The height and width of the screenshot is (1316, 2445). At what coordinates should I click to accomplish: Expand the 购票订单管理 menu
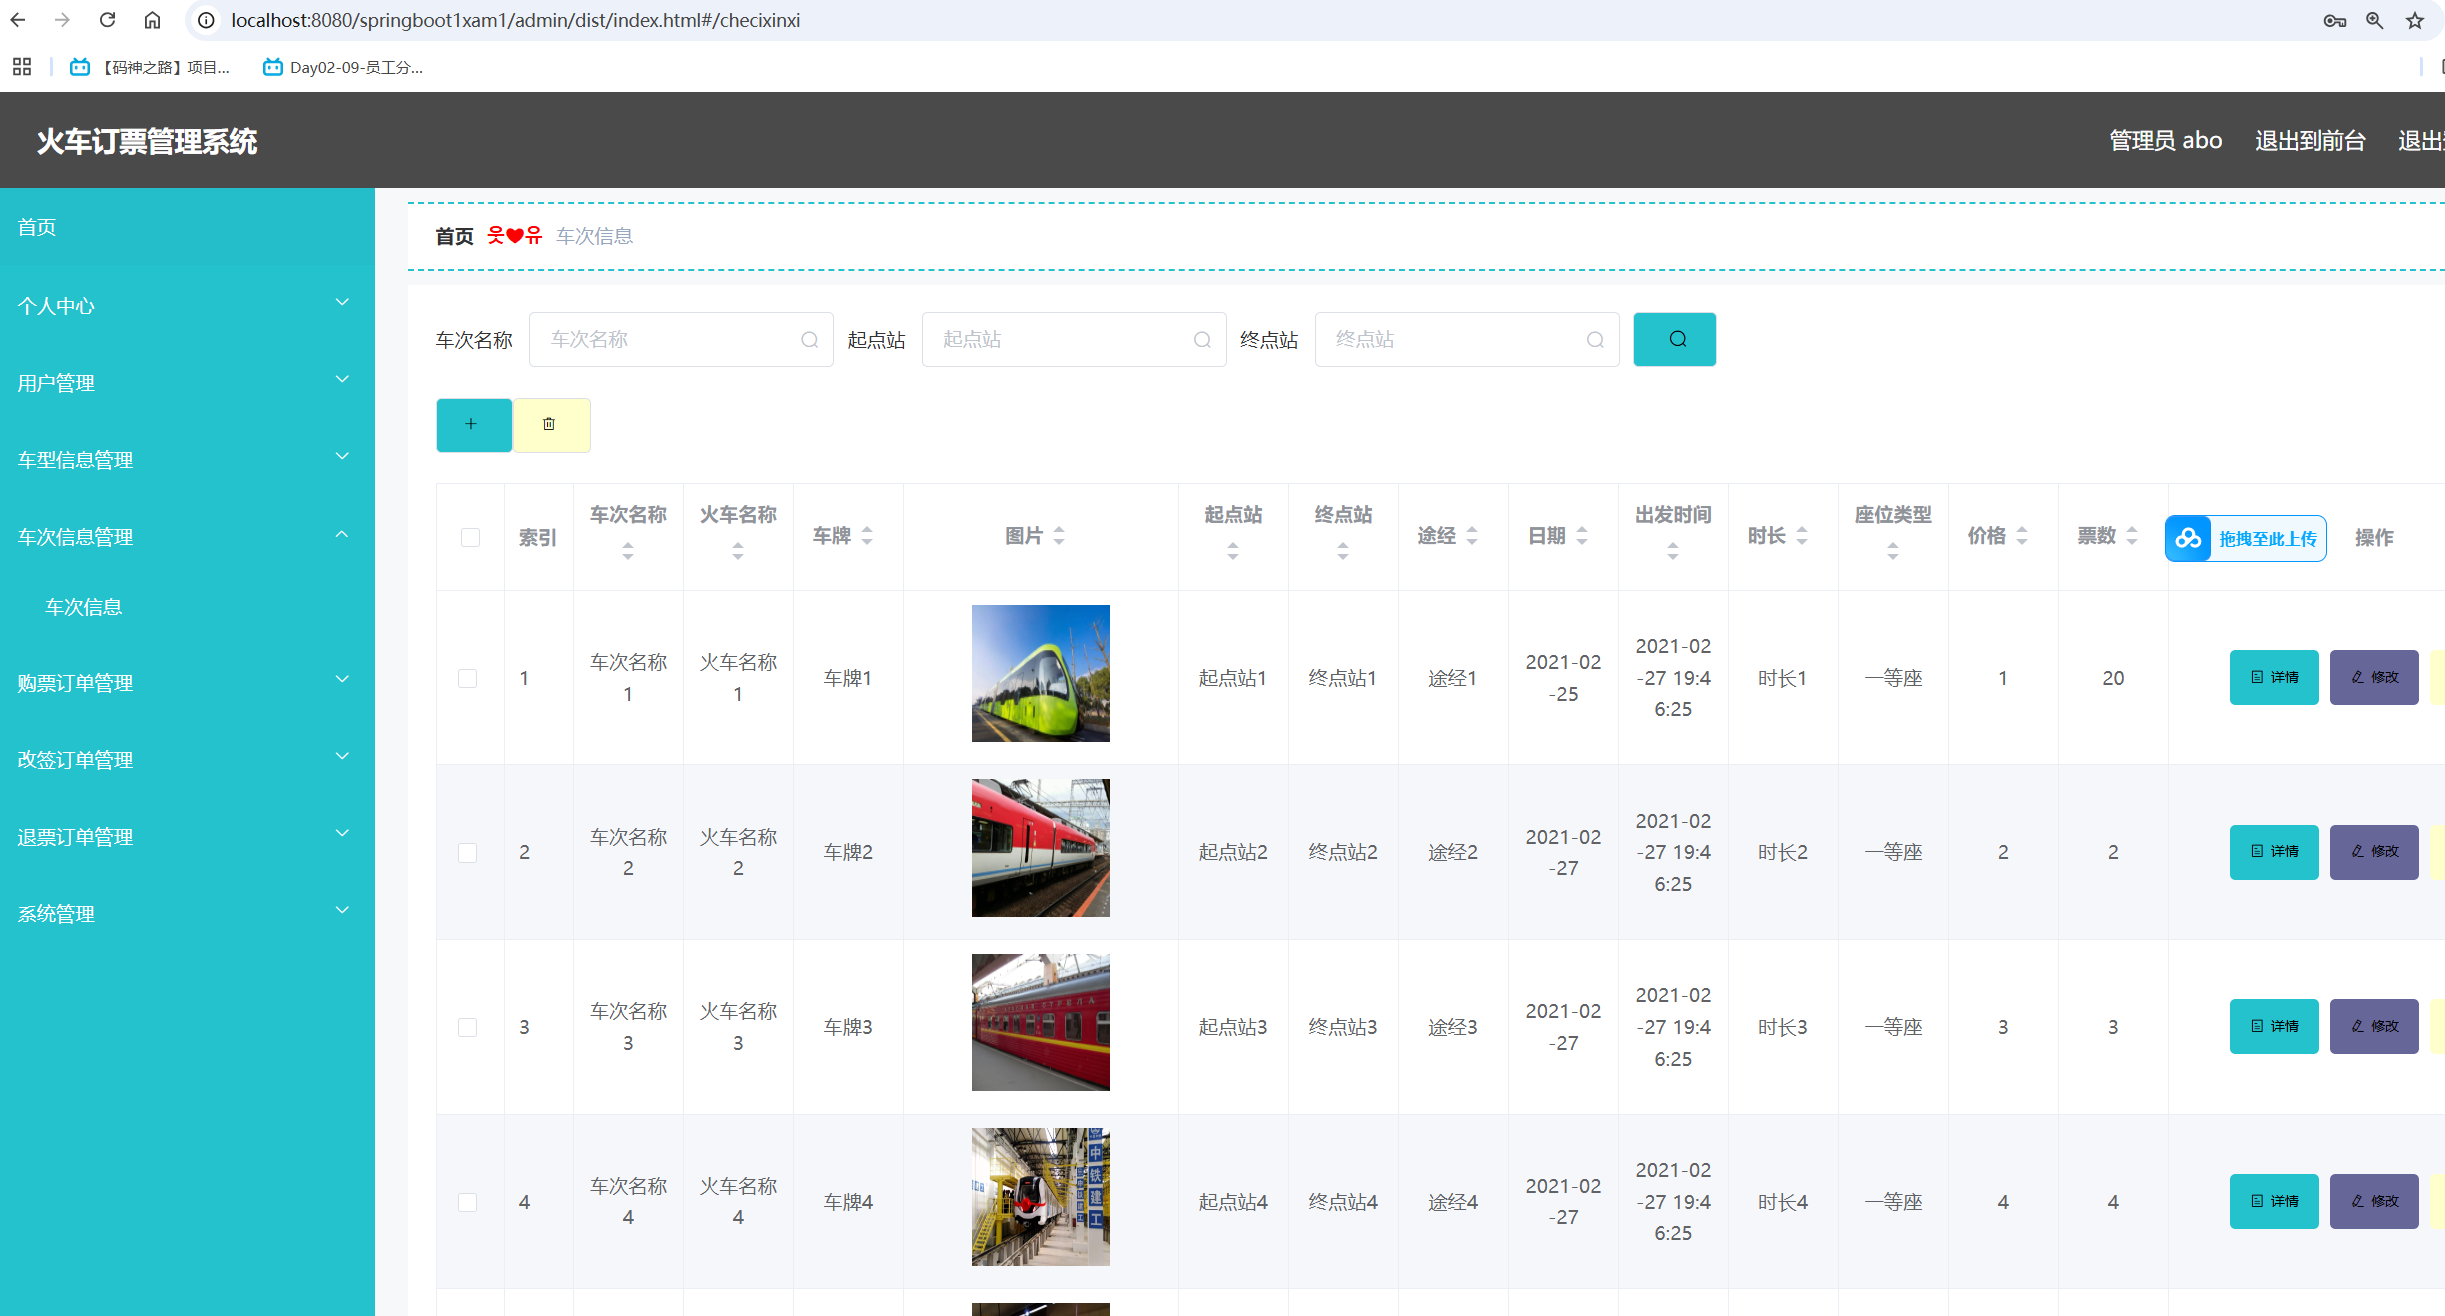coord(187,683)
